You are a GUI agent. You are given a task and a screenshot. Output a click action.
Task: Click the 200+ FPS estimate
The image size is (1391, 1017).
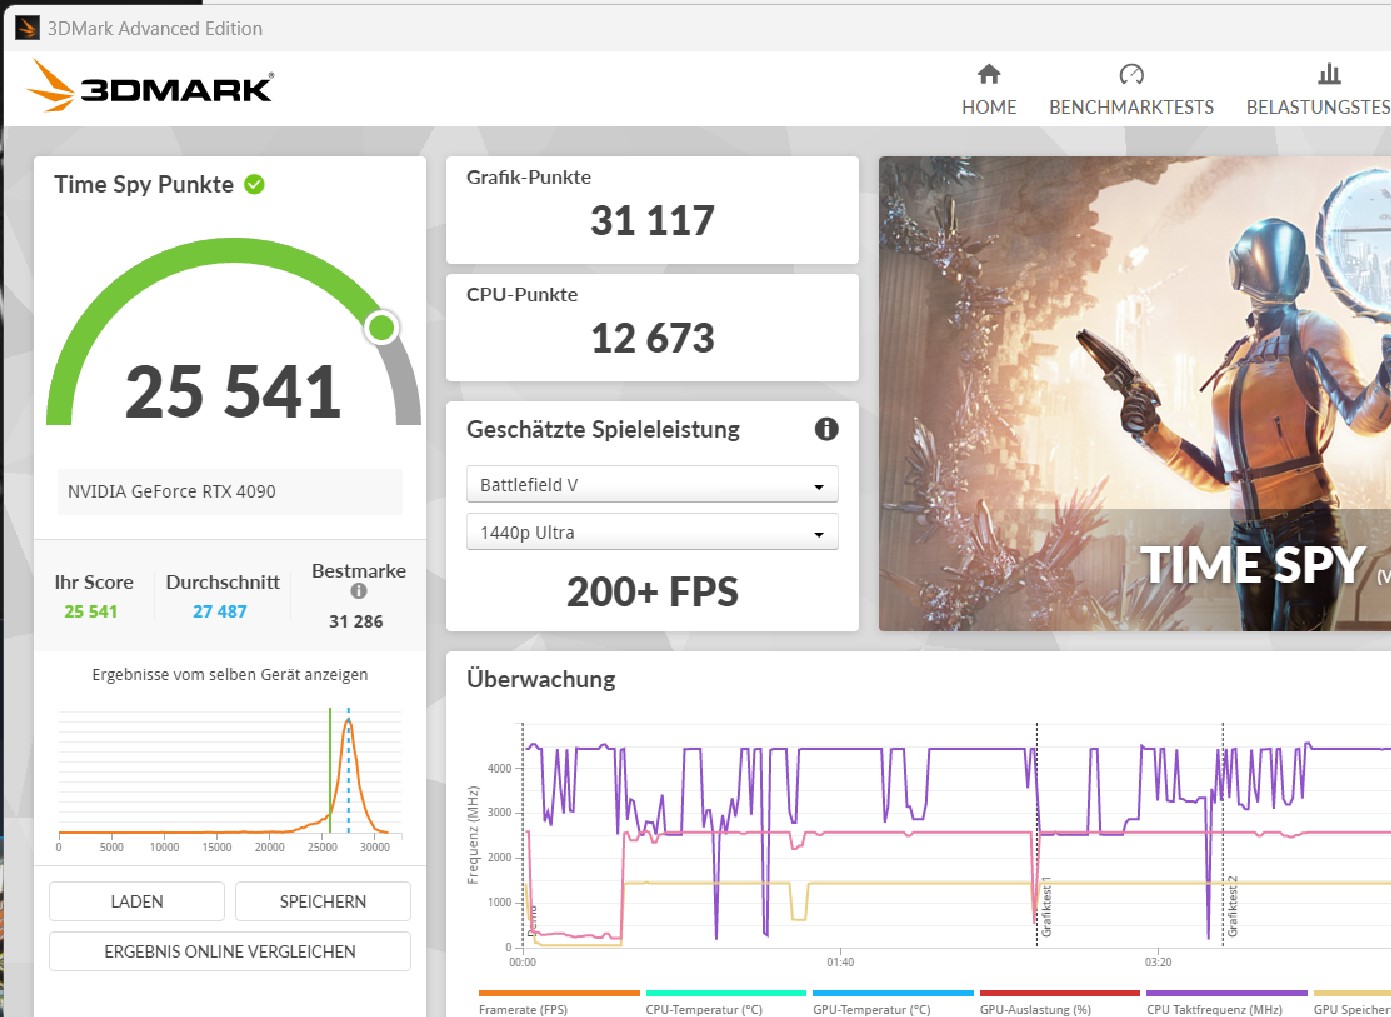[x=652, y=592]
